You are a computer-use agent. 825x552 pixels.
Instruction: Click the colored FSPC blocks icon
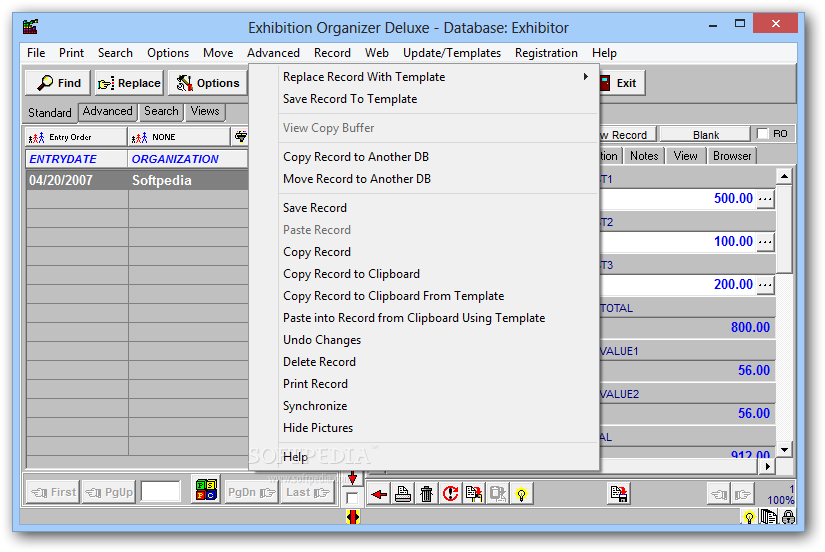[x=206, y=489]
